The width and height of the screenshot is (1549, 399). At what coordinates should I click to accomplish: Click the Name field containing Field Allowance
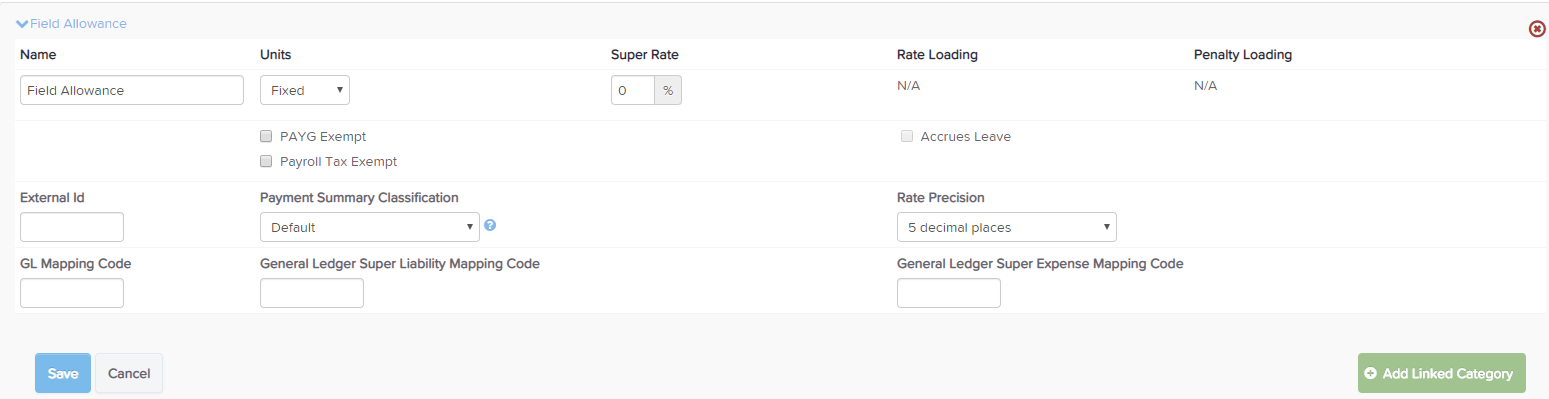coord(132,90)
